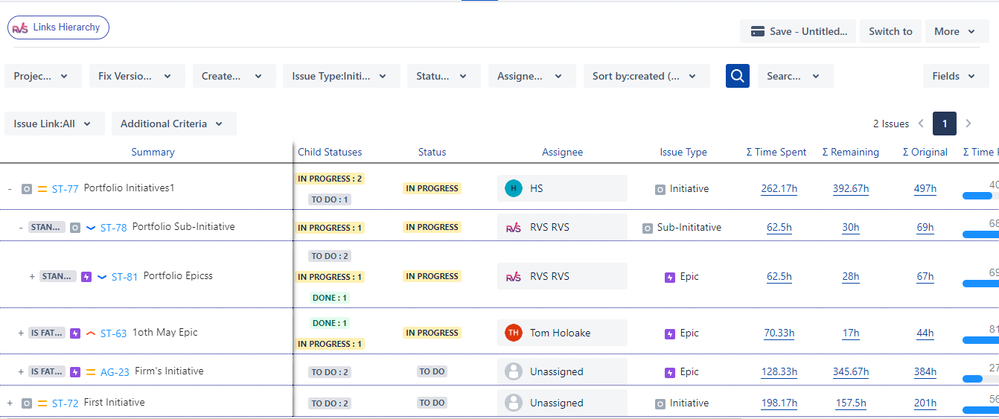Image resolution: width=999 pixels, height=419 pixels.
Task: Sort by the Summary column header
Action: [x=153, y=152]
